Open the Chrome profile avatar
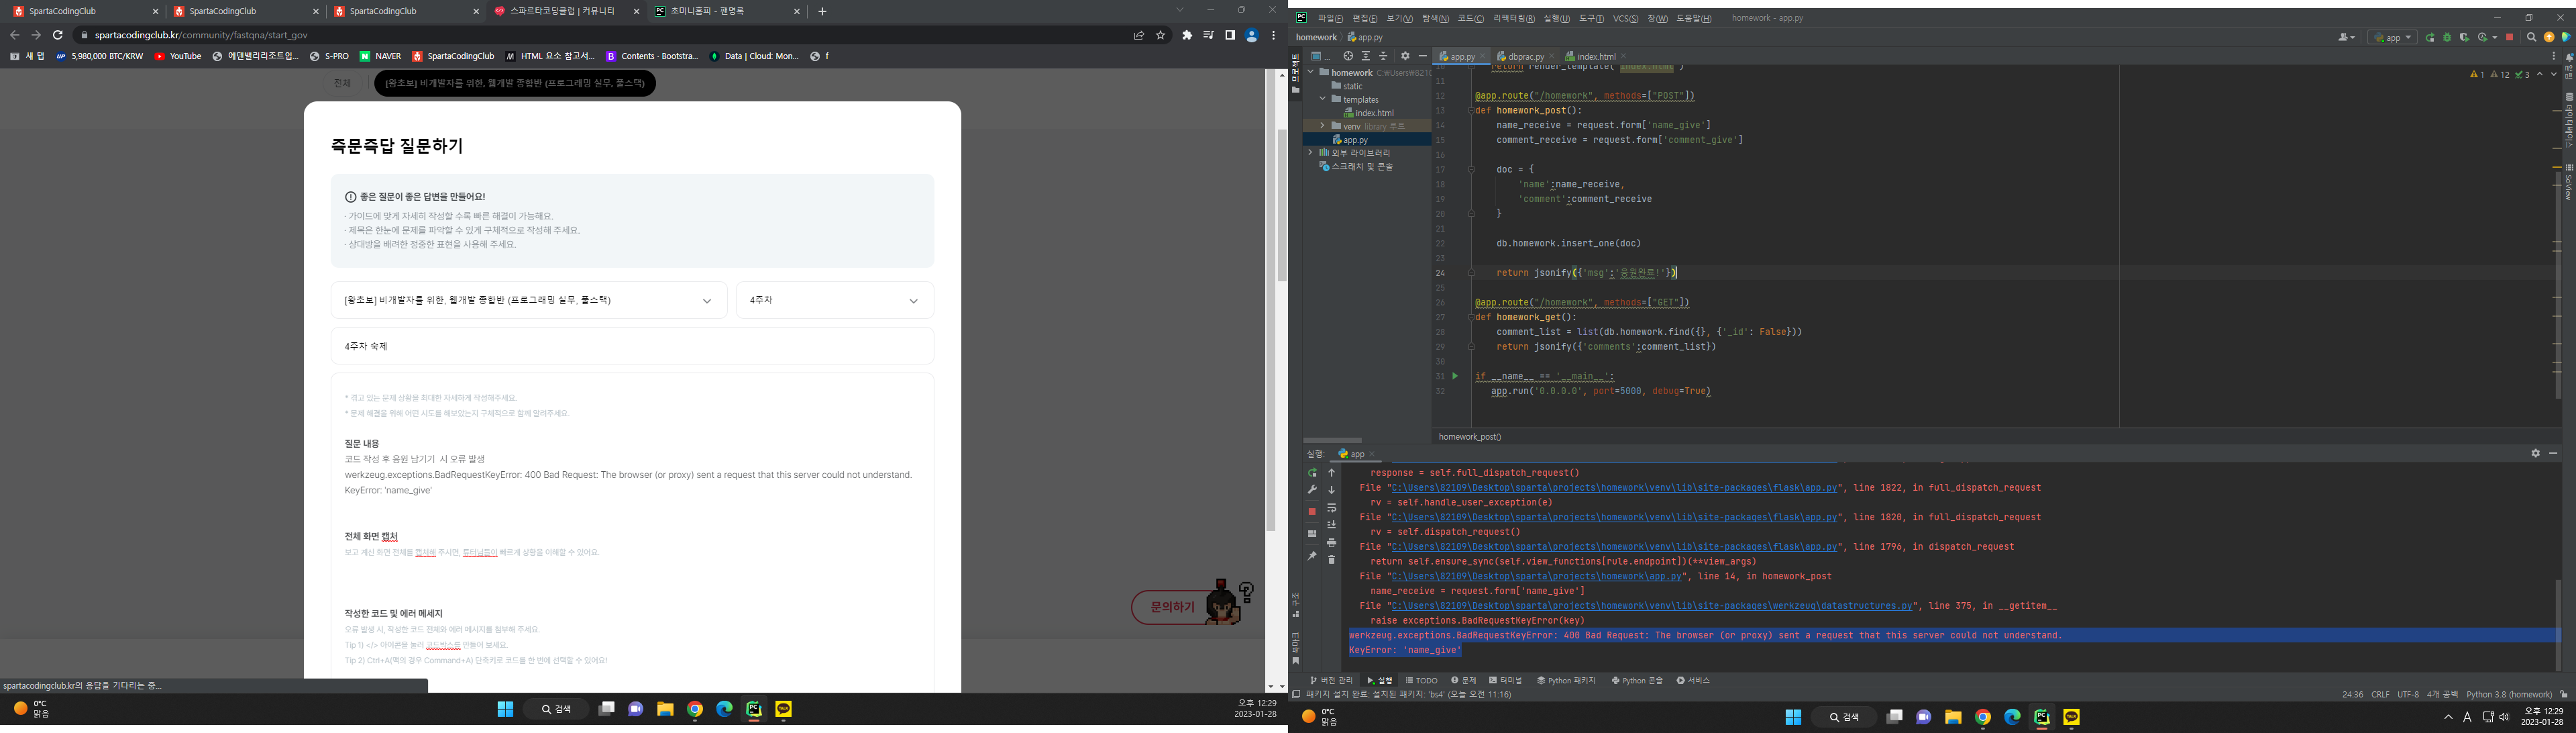 pyautogui.click(x=1251, y=35)
